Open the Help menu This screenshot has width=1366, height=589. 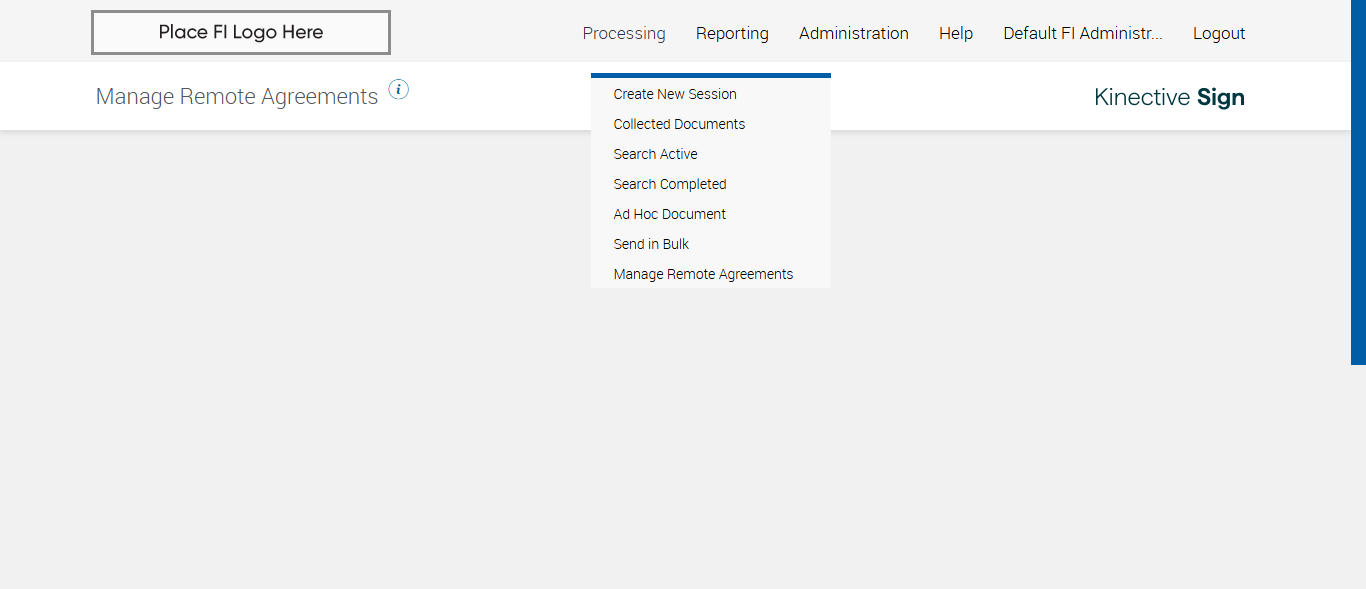pos(956,33)
